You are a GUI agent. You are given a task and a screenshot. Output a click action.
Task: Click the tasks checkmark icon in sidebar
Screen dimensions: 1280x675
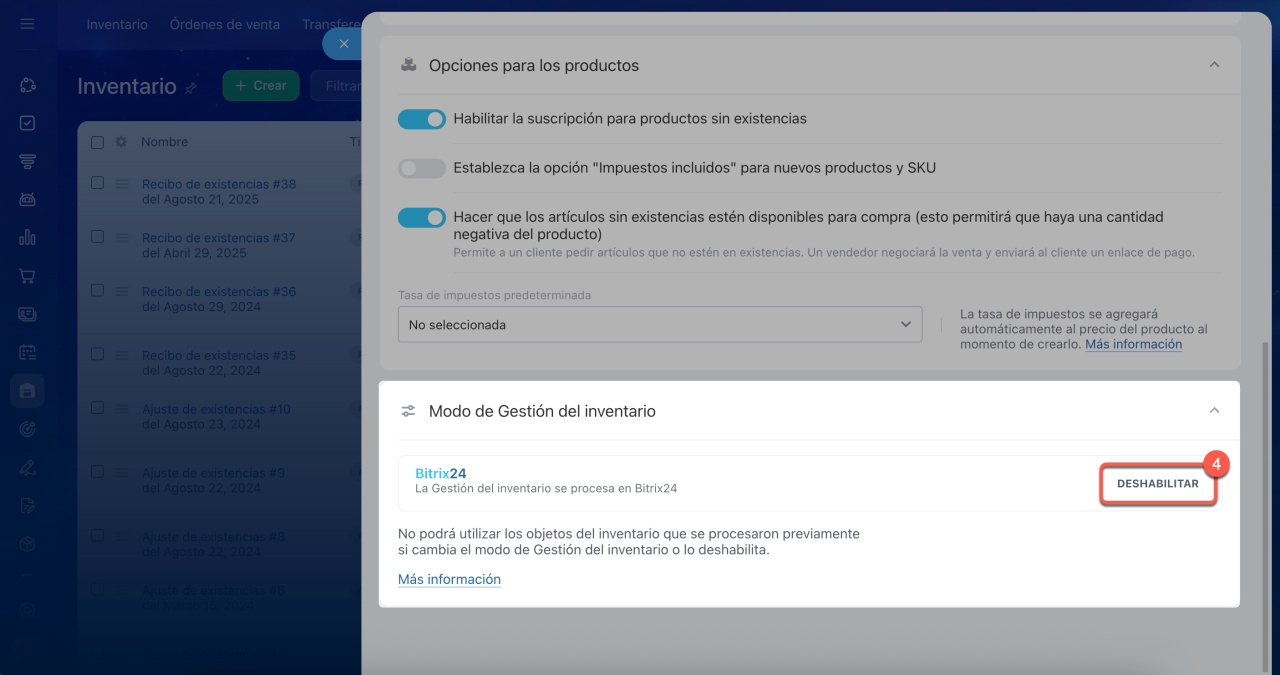27,123
